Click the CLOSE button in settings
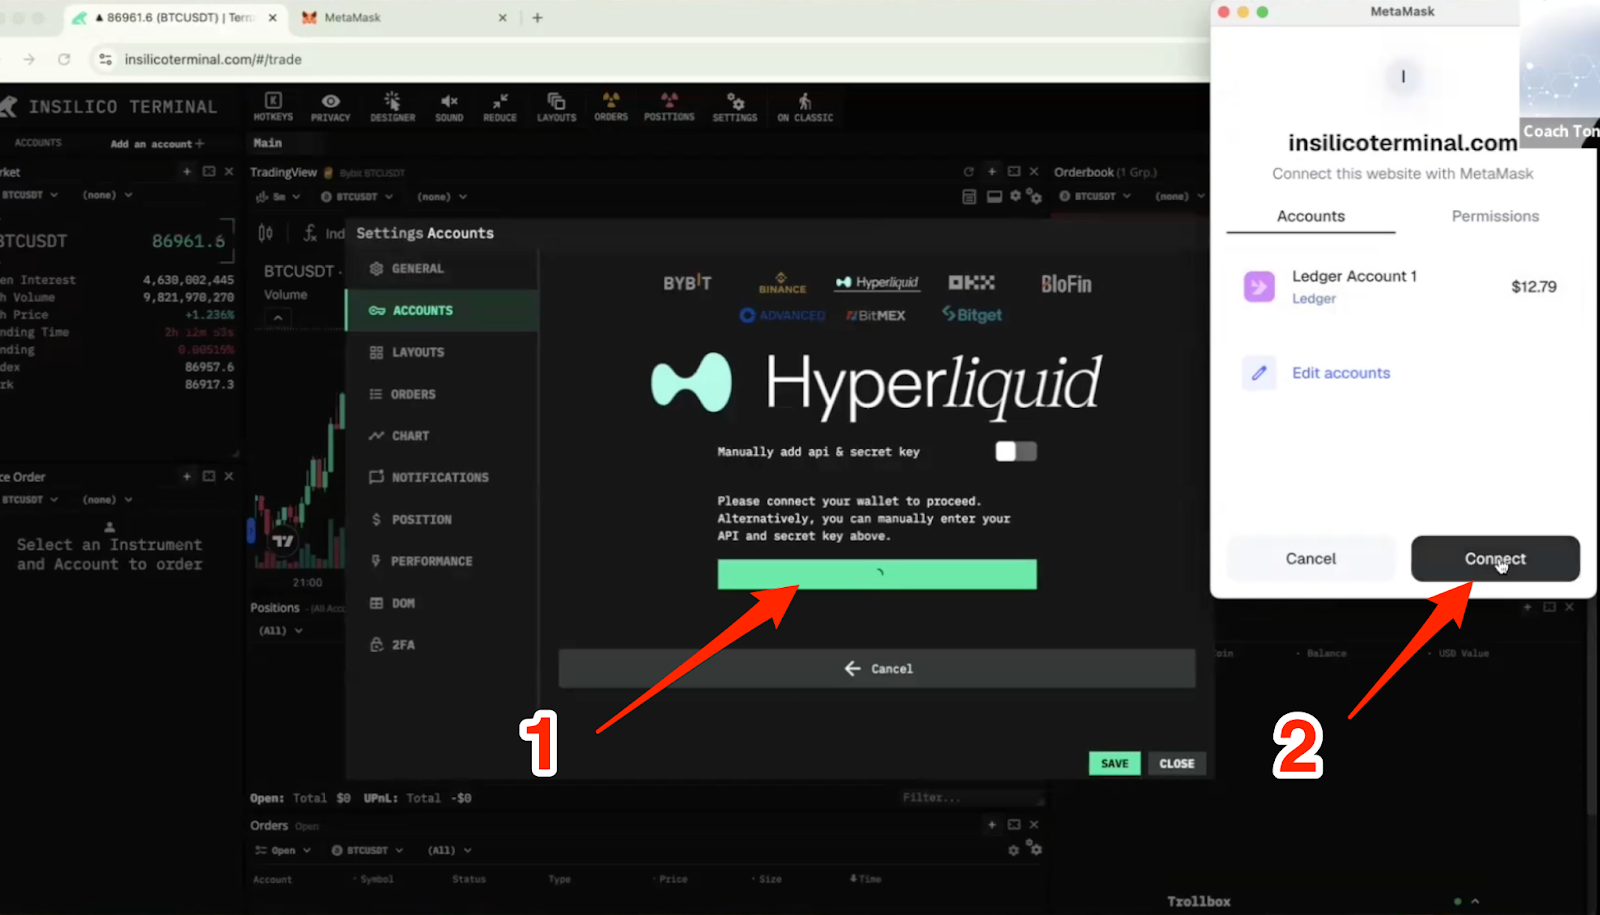Viewport: 1600px width, 915px height. [x=1177, y=763]
